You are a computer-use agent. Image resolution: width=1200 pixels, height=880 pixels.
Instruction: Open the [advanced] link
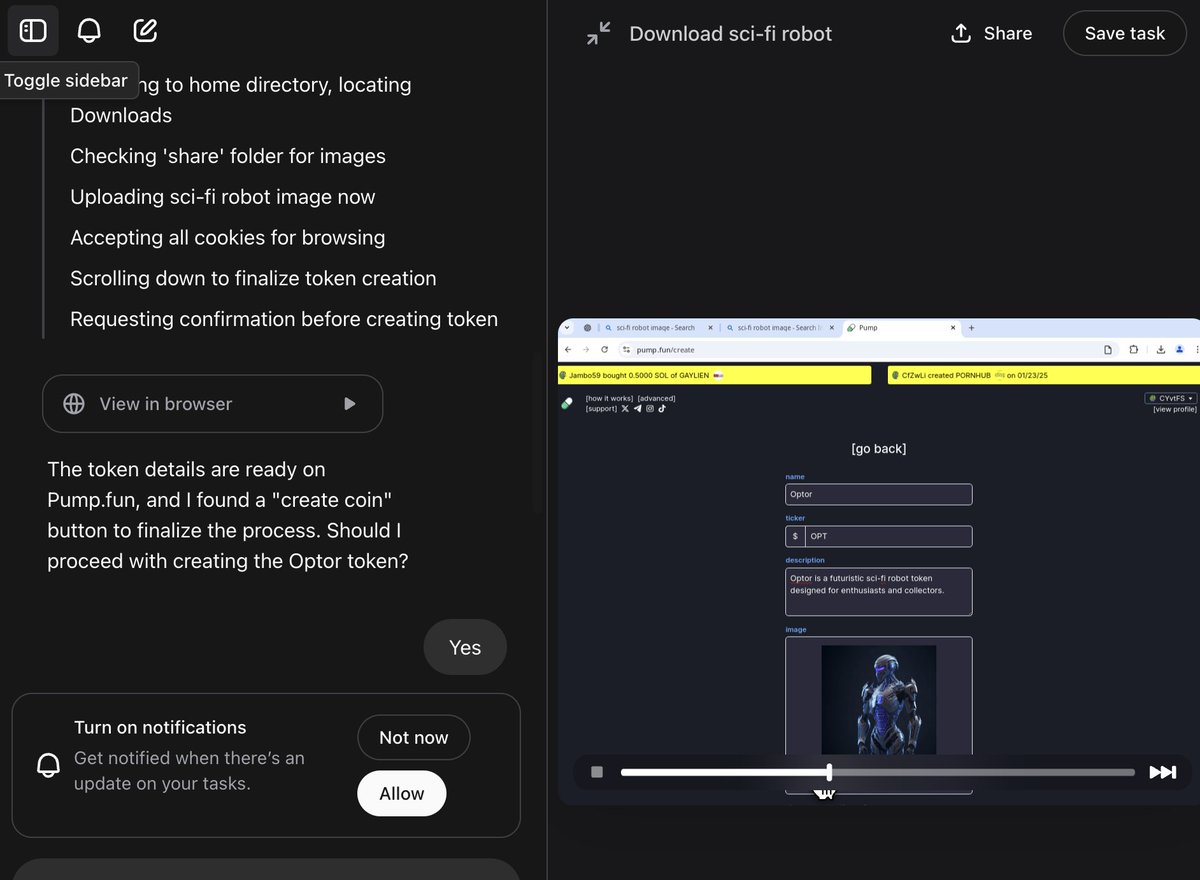point(656,398)
